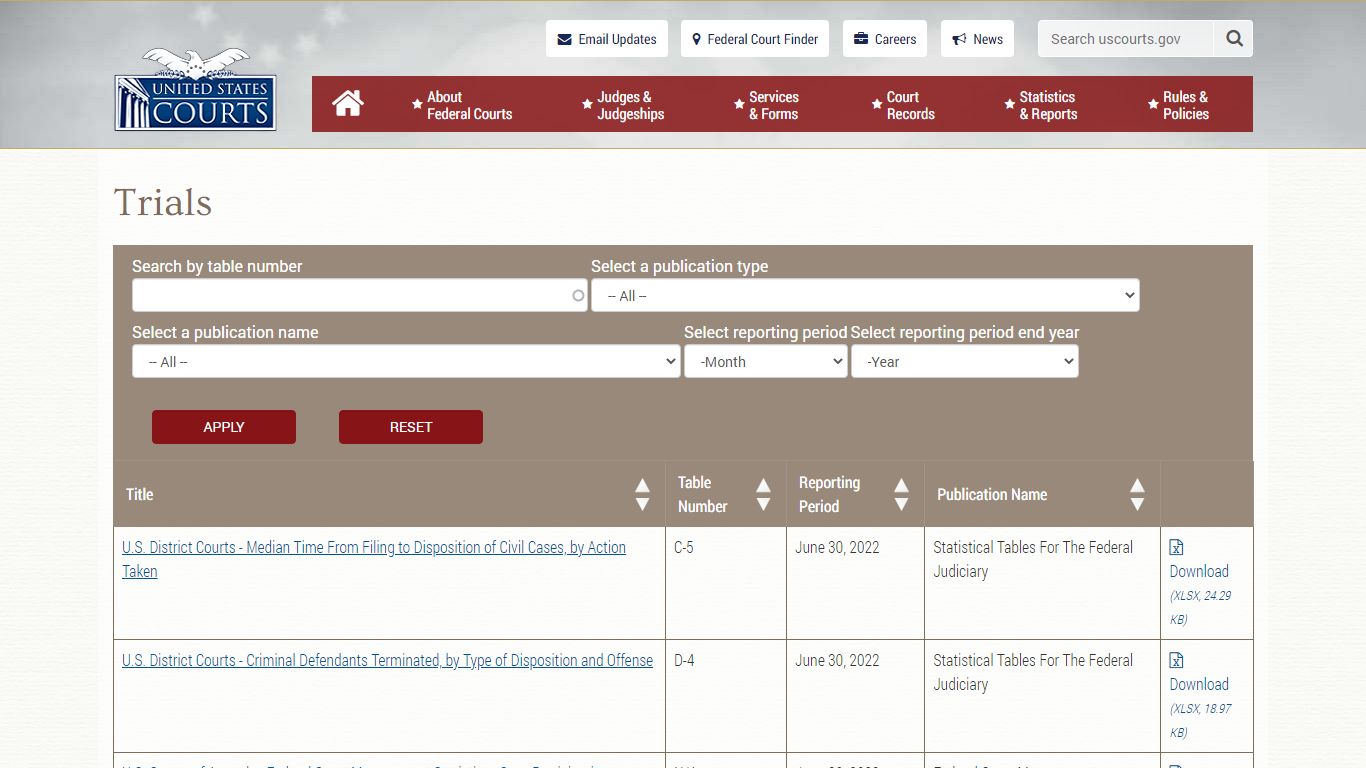Sort by Table Number column arrows
This screenshot has width=1366, height=768.
click(x=763, y=494)
